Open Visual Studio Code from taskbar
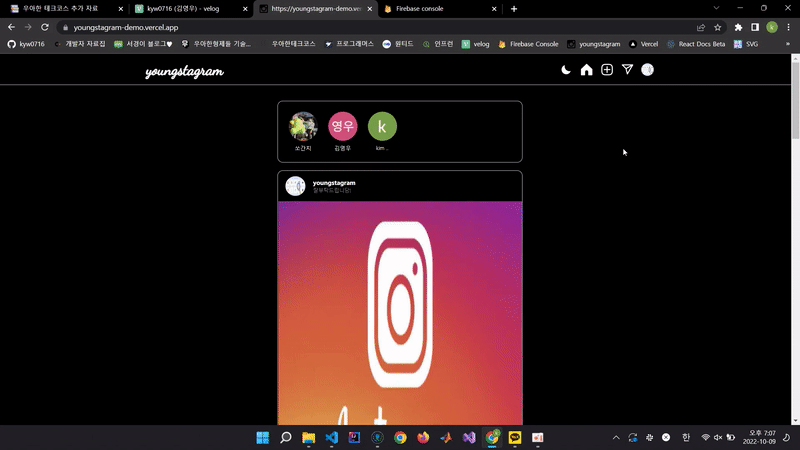The width and height of the screenshot is (800, 450). tap(332, 438)
